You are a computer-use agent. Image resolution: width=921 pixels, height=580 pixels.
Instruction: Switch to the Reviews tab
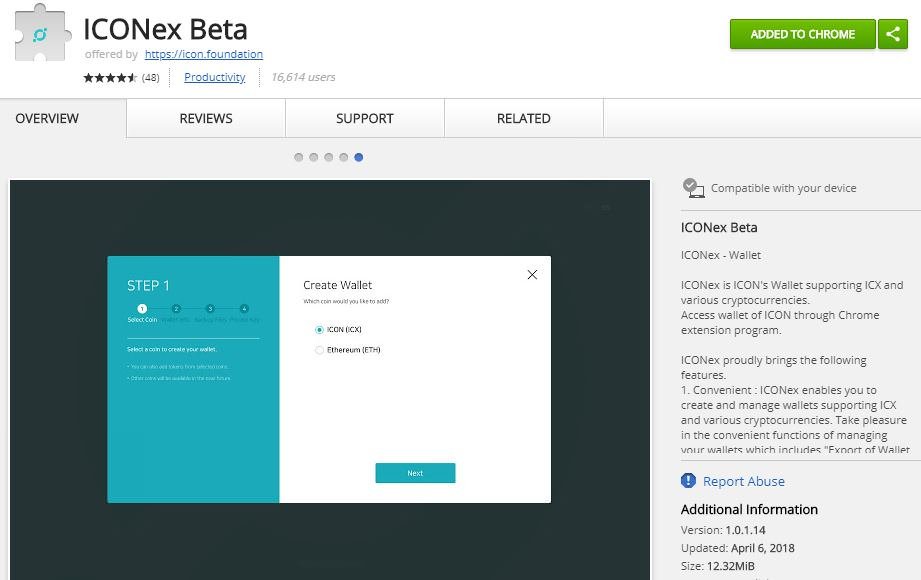tap(206, 118)
